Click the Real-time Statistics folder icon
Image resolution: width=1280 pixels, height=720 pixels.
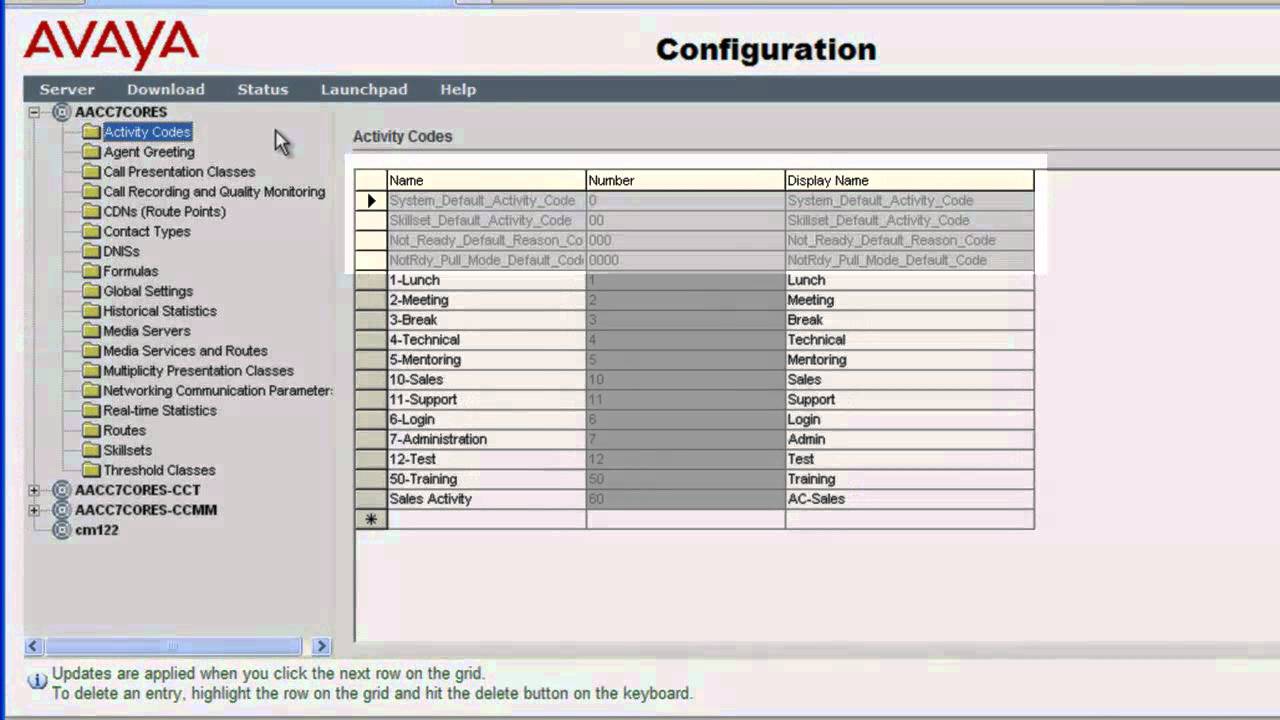click(x=91, y=410)
